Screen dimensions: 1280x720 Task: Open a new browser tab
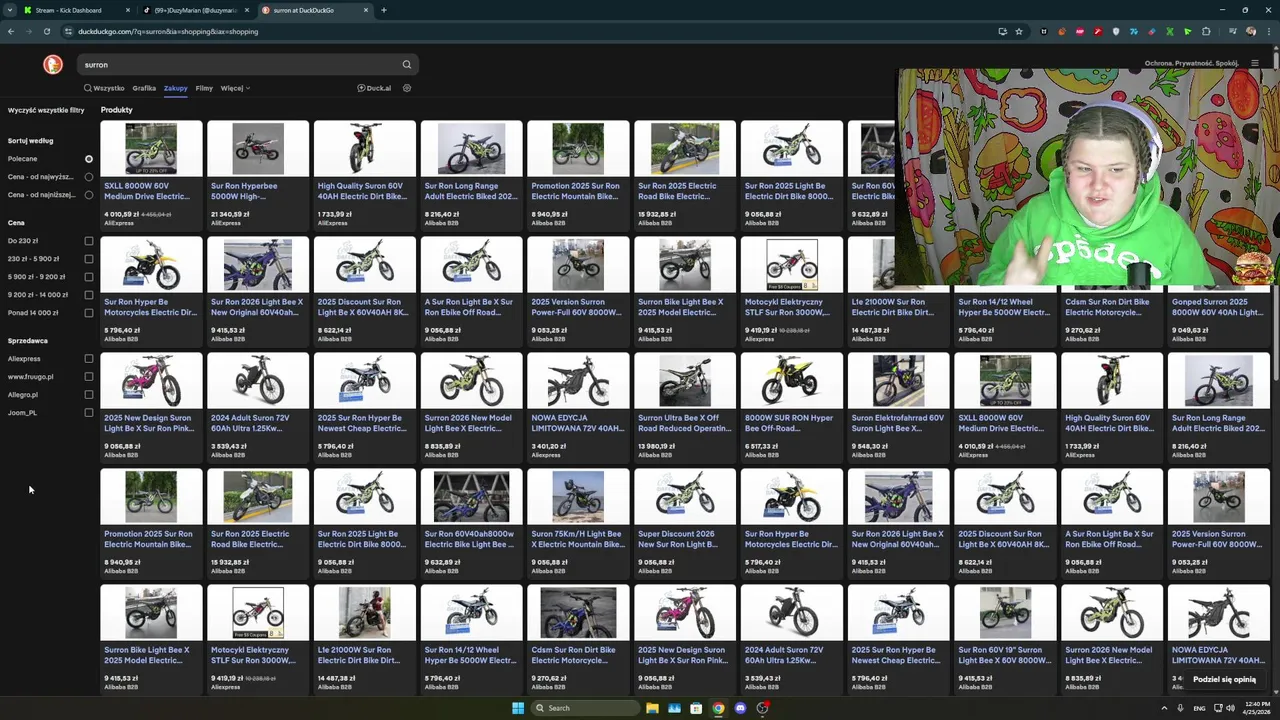pyautogui.click(x=384, y=10)
